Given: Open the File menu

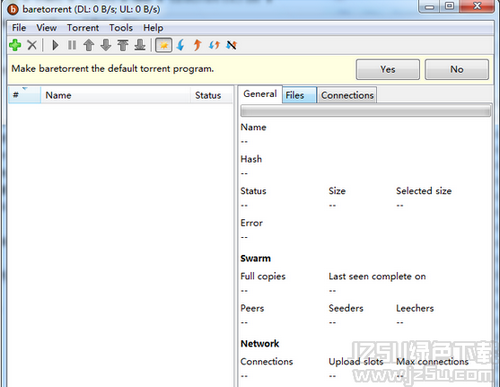Looking at the screenshot, I should (x=19, y=28).
